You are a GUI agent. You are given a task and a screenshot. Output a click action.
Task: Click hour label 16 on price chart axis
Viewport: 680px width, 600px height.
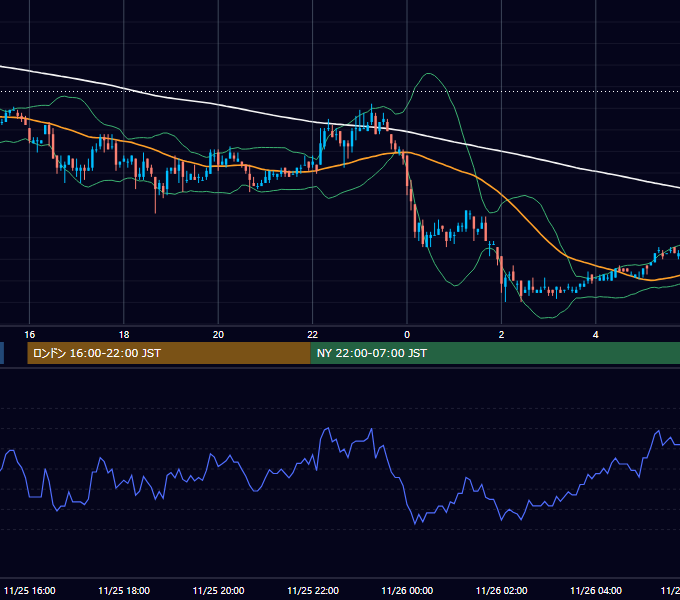click(29, 334)
